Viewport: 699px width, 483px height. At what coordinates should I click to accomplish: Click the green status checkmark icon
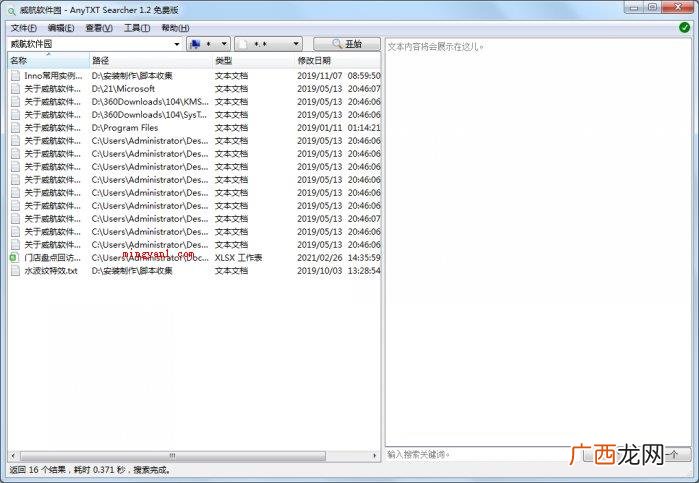(x=684, y=28)
